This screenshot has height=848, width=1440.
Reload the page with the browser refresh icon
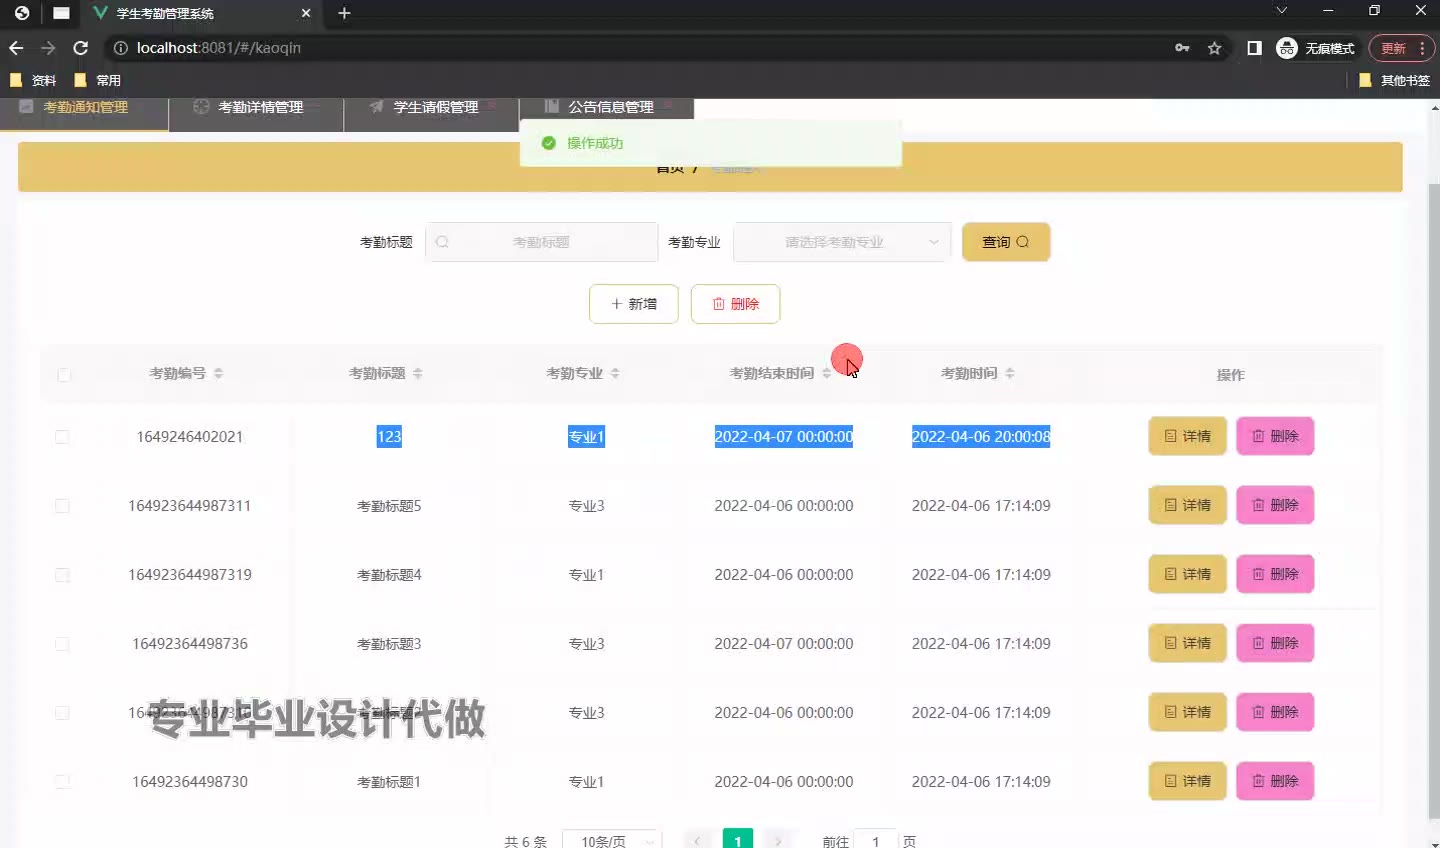click(x=81, y=48)
